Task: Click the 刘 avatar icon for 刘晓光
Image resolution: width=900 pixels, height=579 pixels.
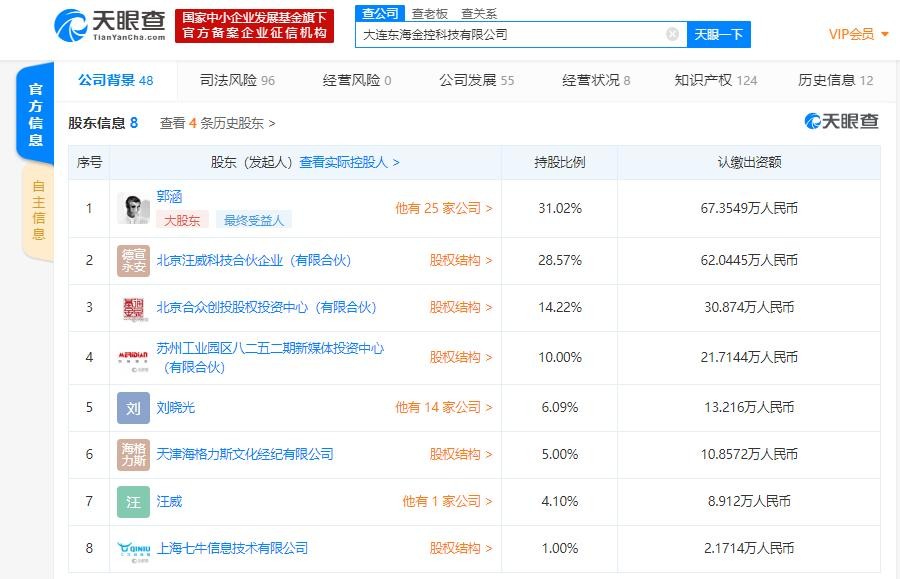Action: (x=133, y=407)
